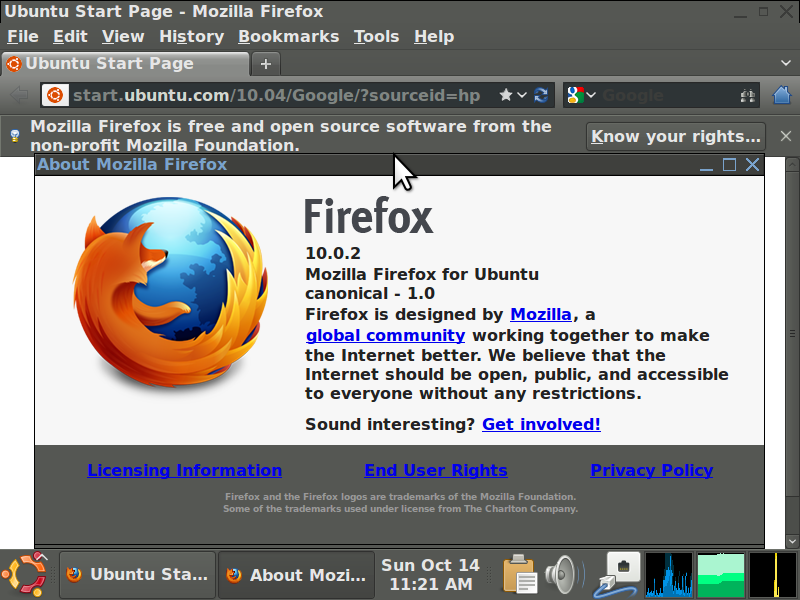Image resolution: width=800 pixels, height=600 pixels.
Task: Click the Ubuntu site icon in address bar
Action: (55, 95)
